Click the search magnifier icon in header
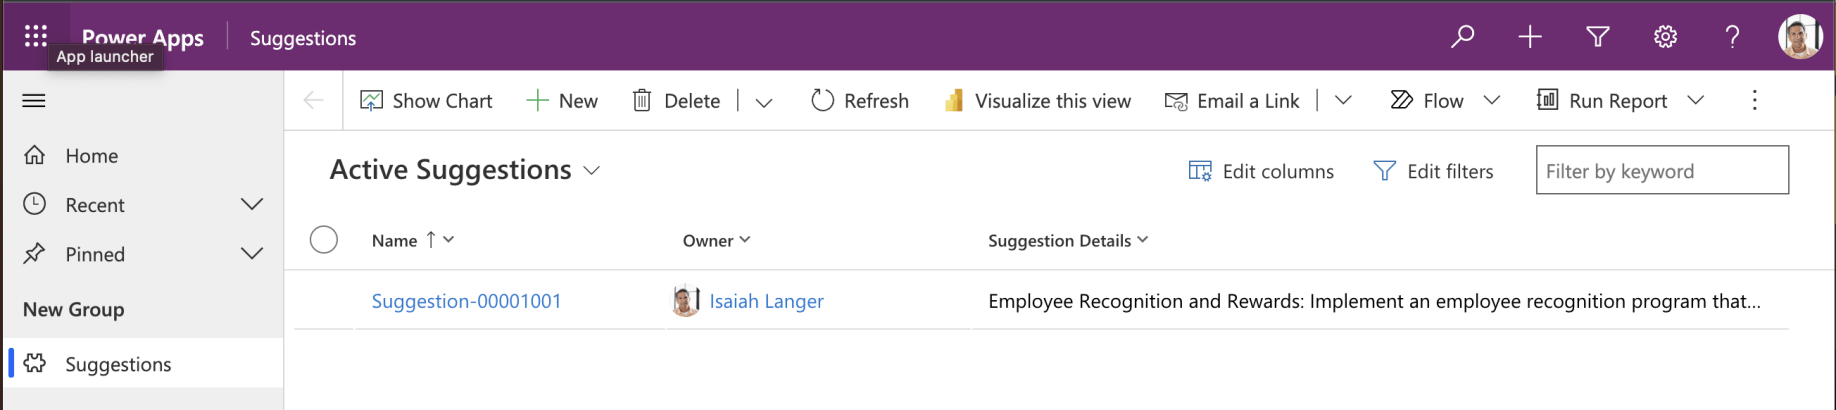The width and height of the screenshot is (1836, 410). pos(1462,37)
